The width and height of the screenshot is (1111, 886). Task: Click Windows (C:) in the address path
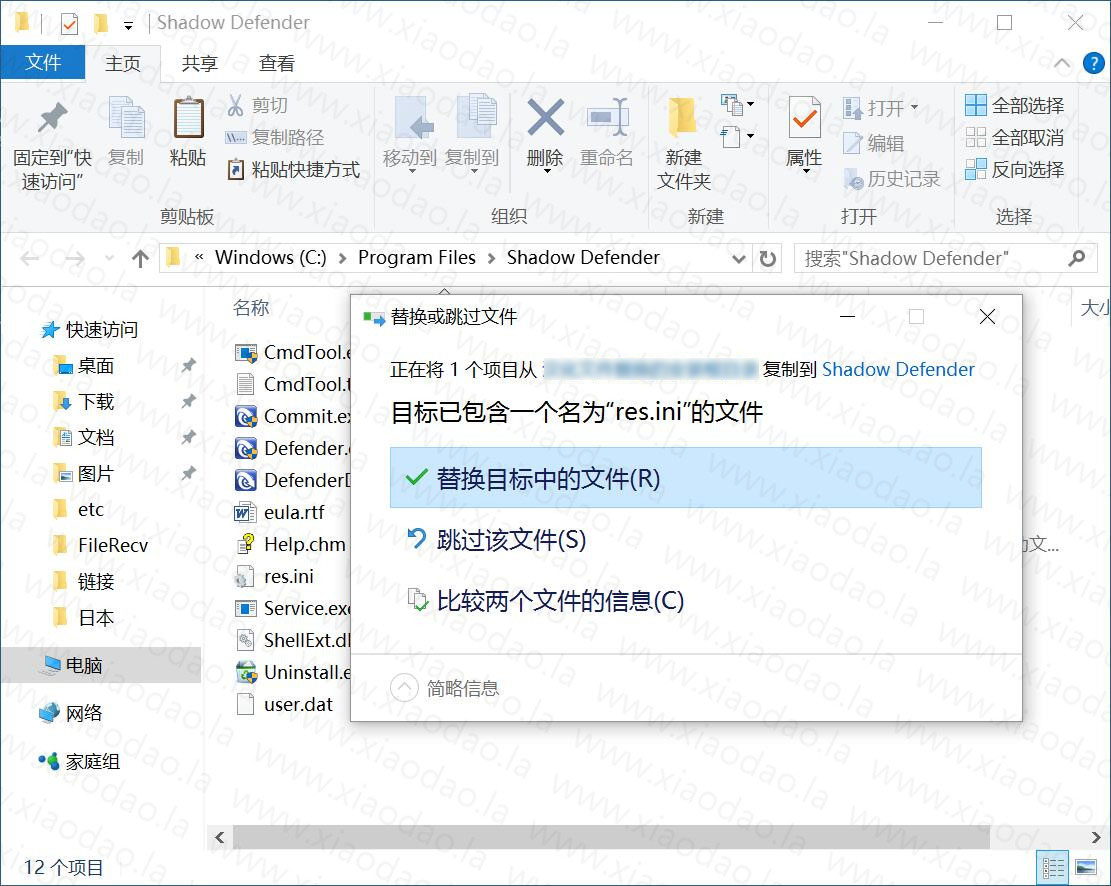[271, 257]
